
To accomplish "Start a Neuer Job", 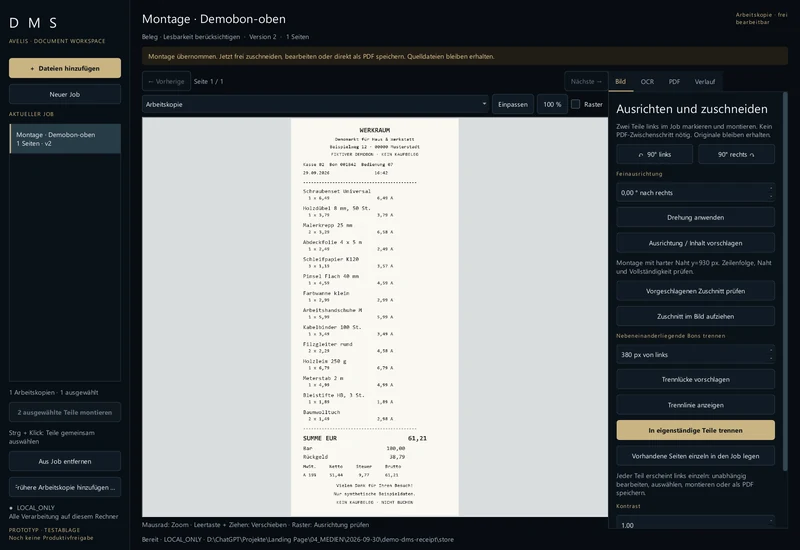I will [x=65, y=94].
